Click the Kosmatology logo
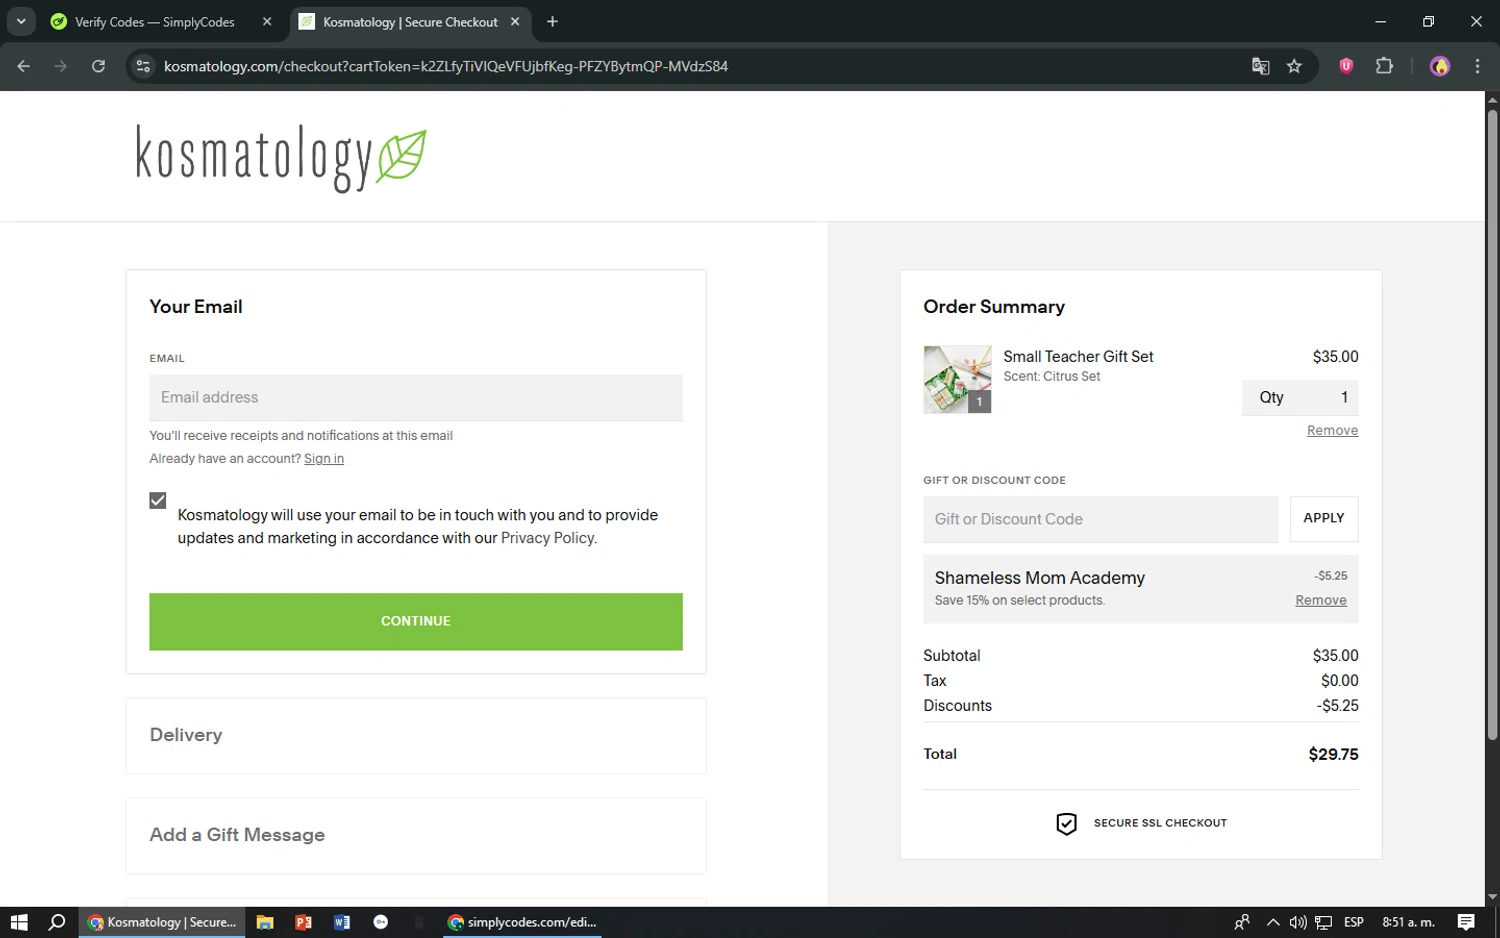This screenshot has width=1500, height=938. point(281,157)
